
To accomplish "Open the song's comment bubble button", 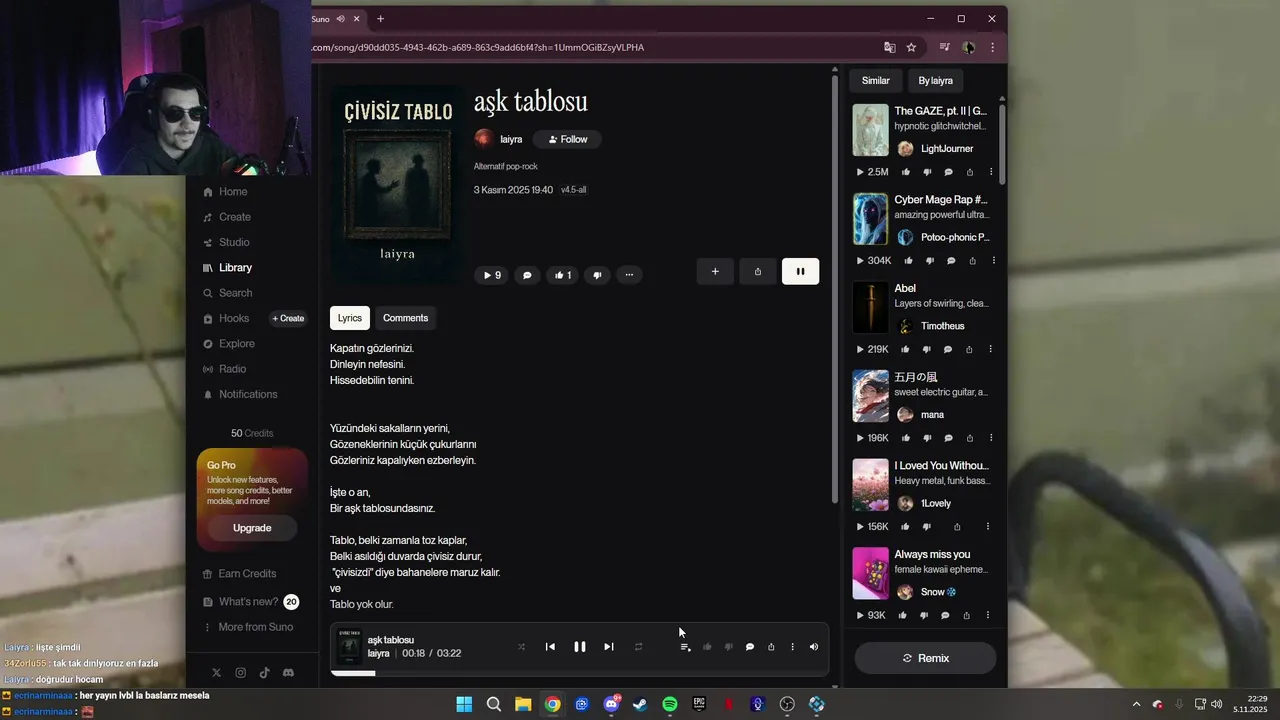I will (x=527, y=275).
